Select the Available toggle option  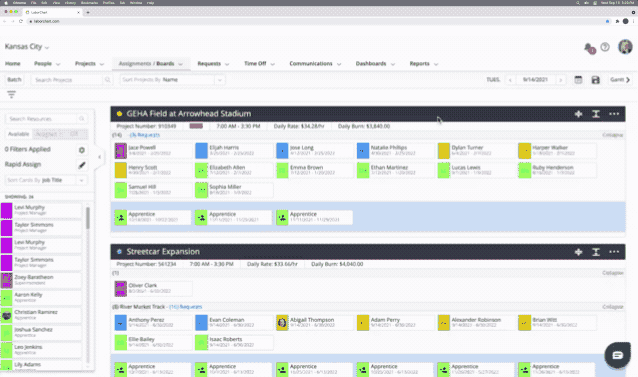tap(19, 134)
